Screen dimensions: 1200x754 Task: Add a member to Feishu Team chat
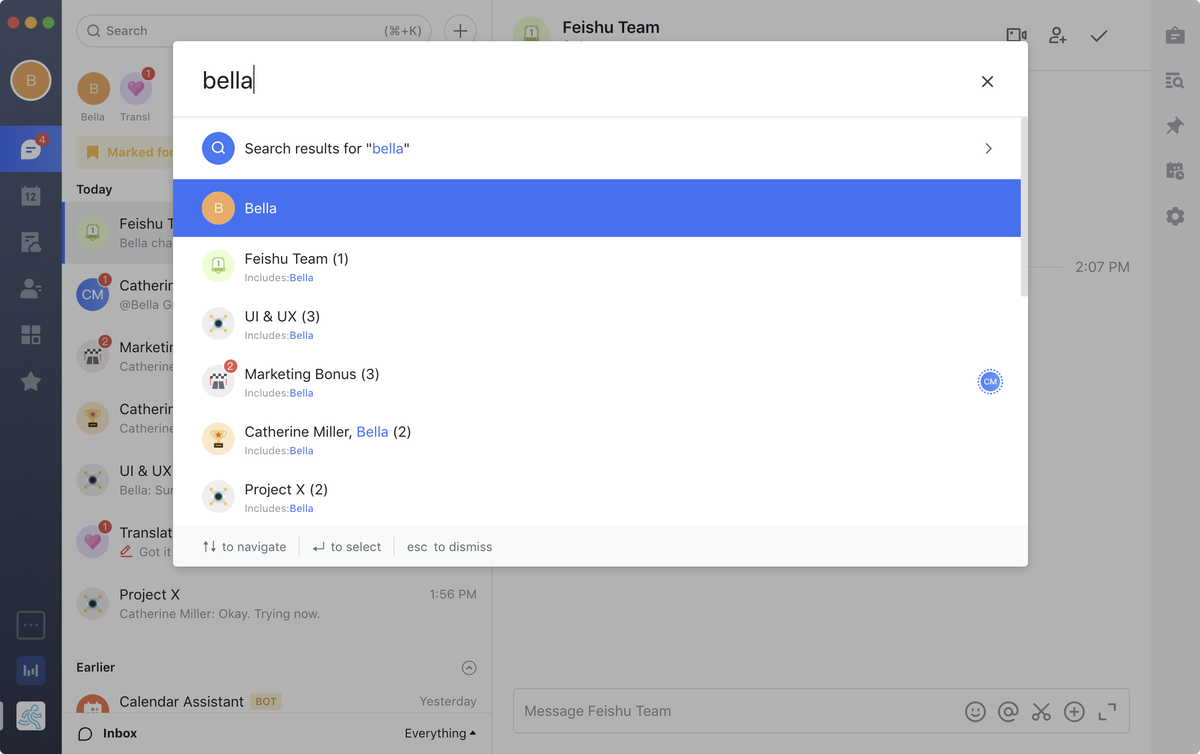(x=1058, y=35)
